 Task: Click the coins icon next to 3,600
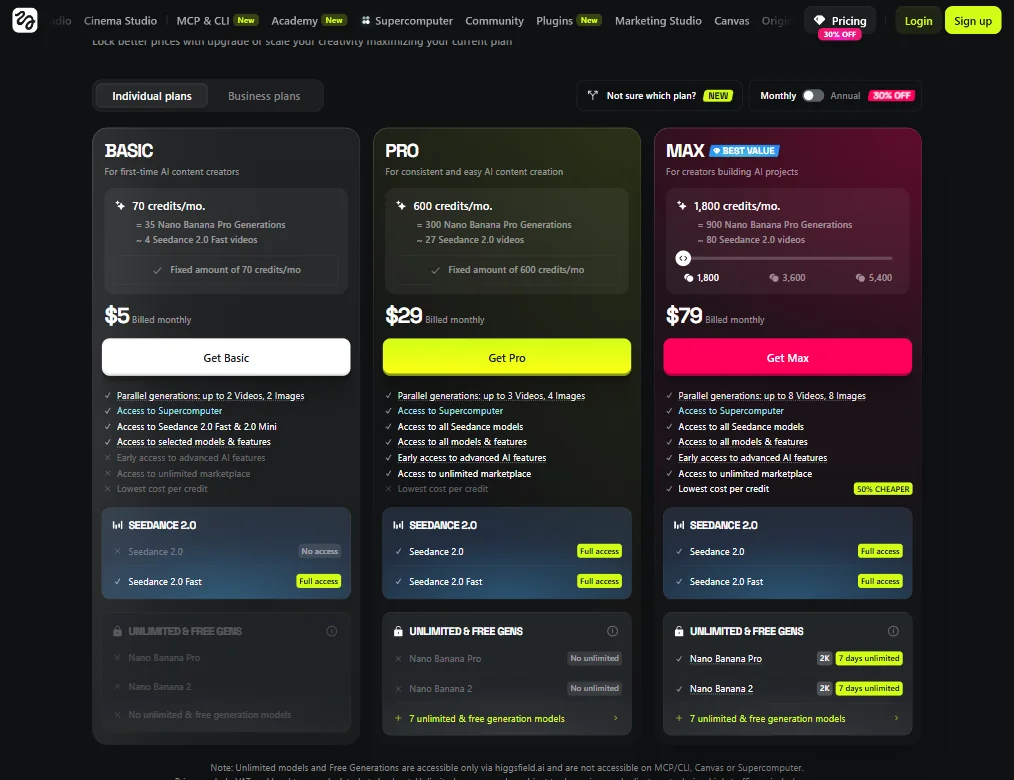click(x=774, y=277)
